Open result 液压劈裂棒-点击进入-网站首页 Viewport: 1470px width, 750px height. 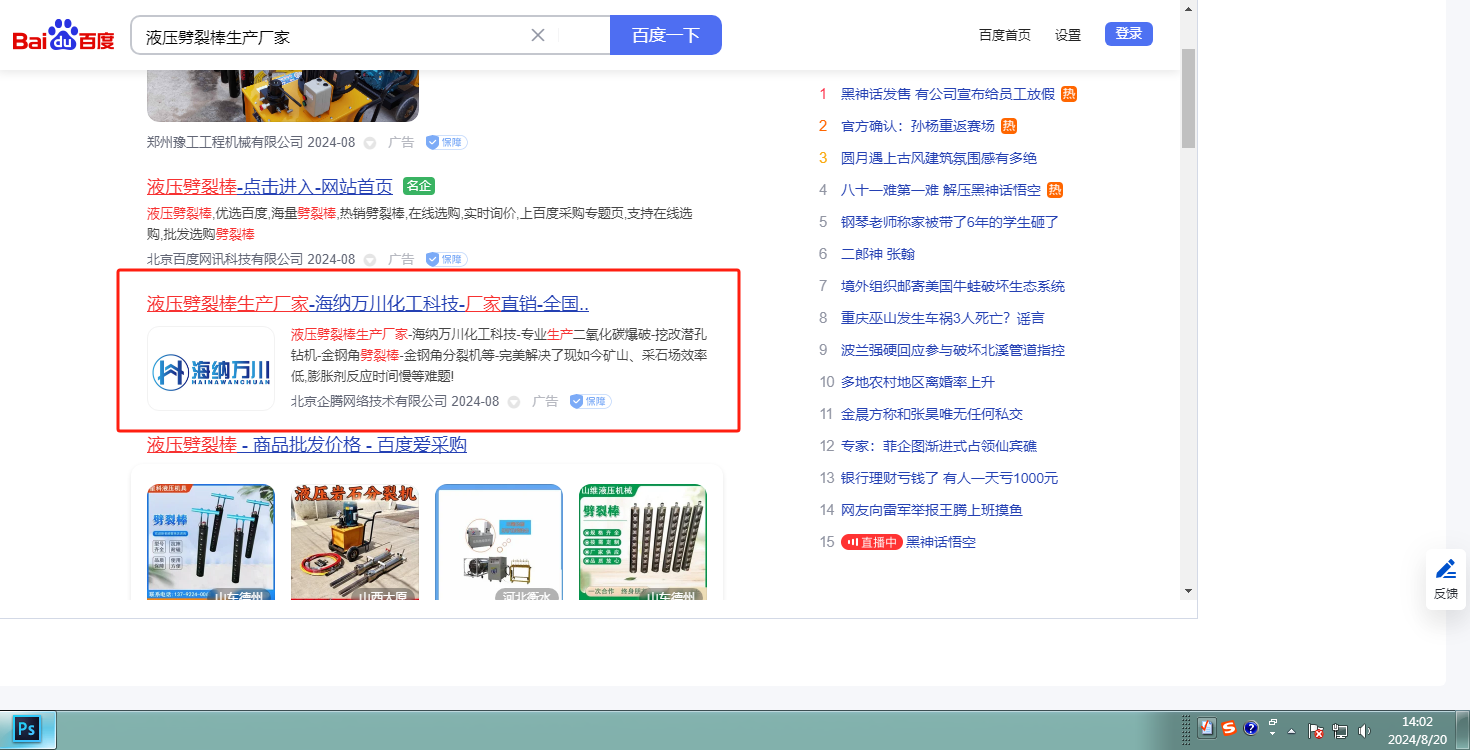pos(270,186)
